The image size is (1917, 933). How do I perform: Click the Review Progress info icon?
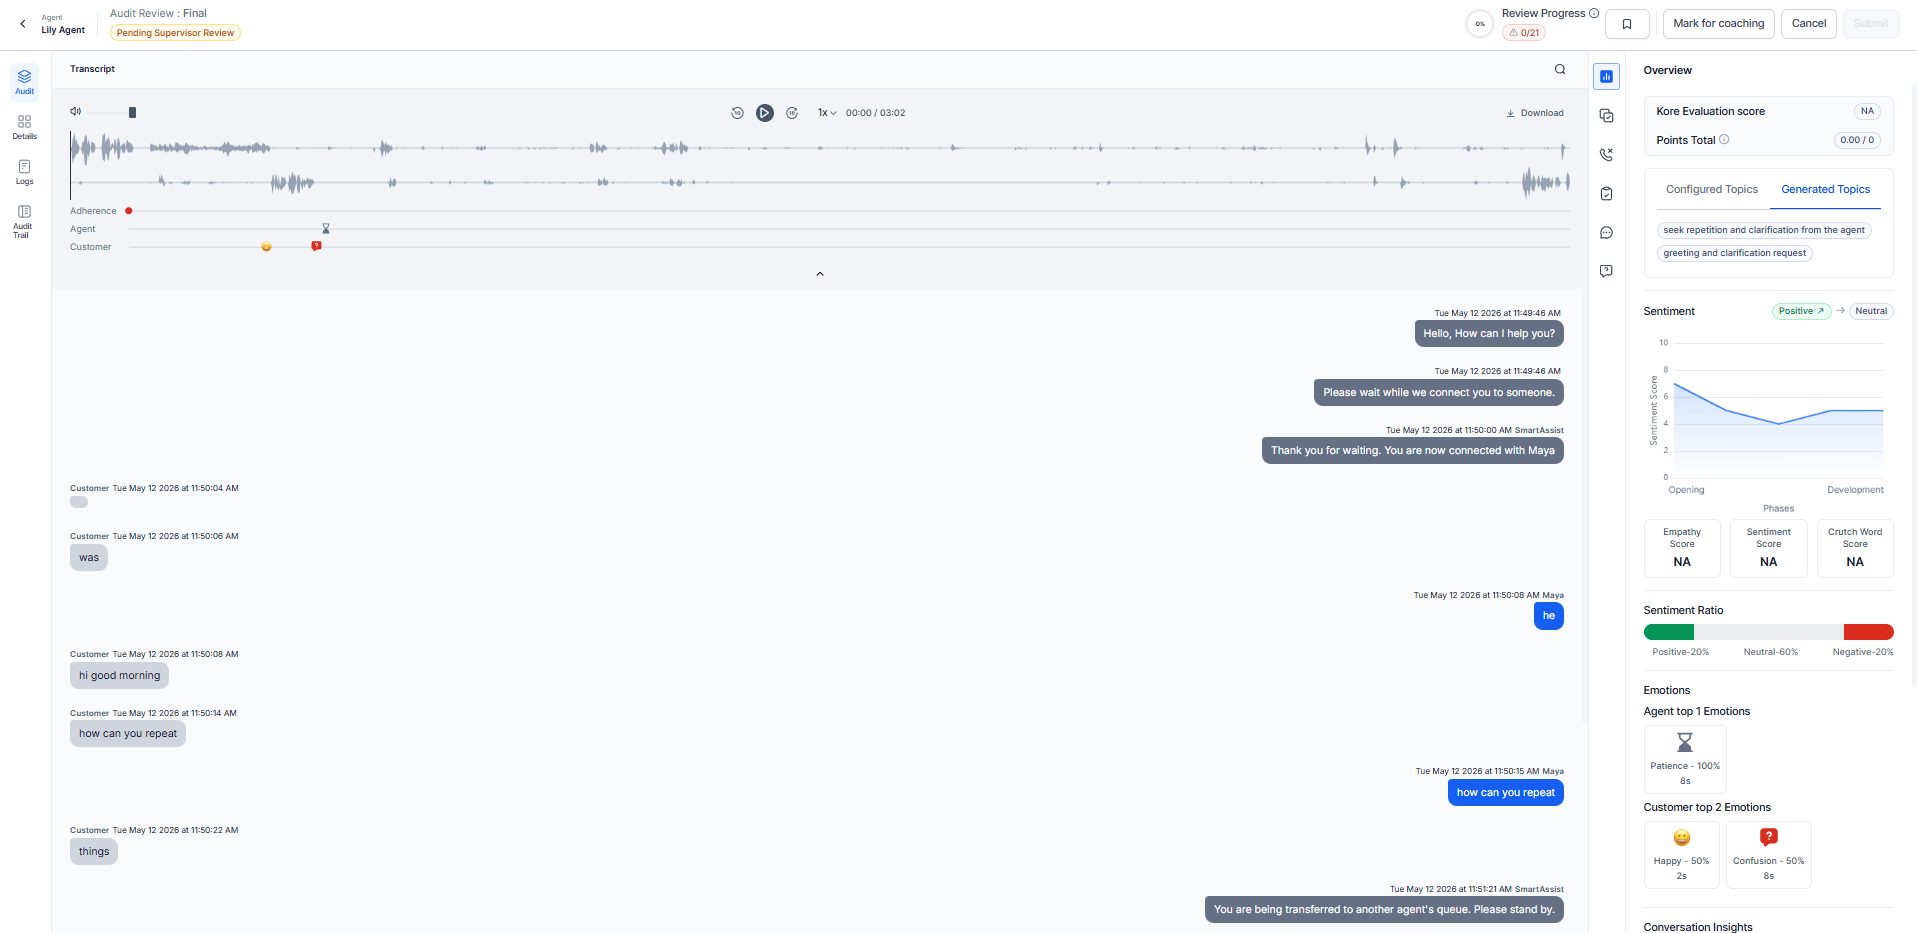tap(1594, 13)
